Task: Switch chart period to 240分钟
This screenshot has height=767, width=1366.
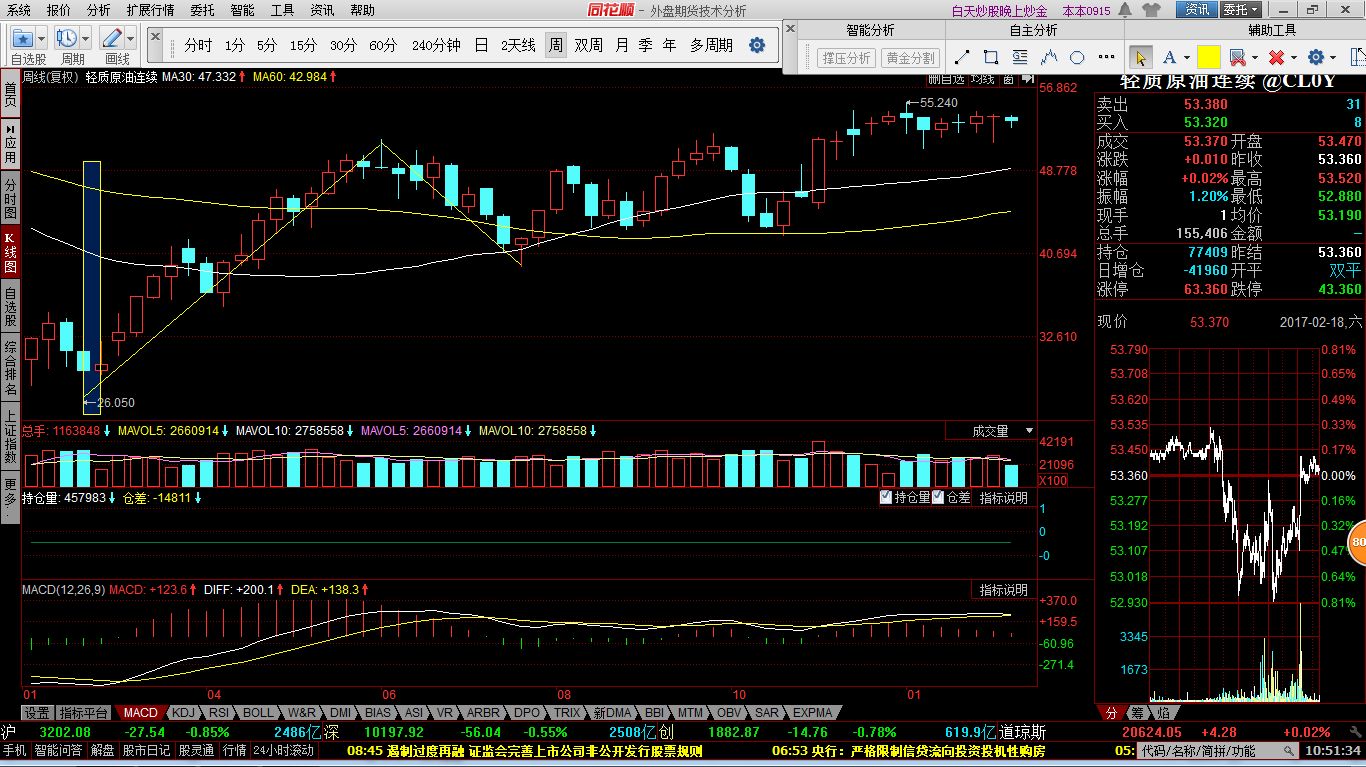Action: tap(436, 45)
